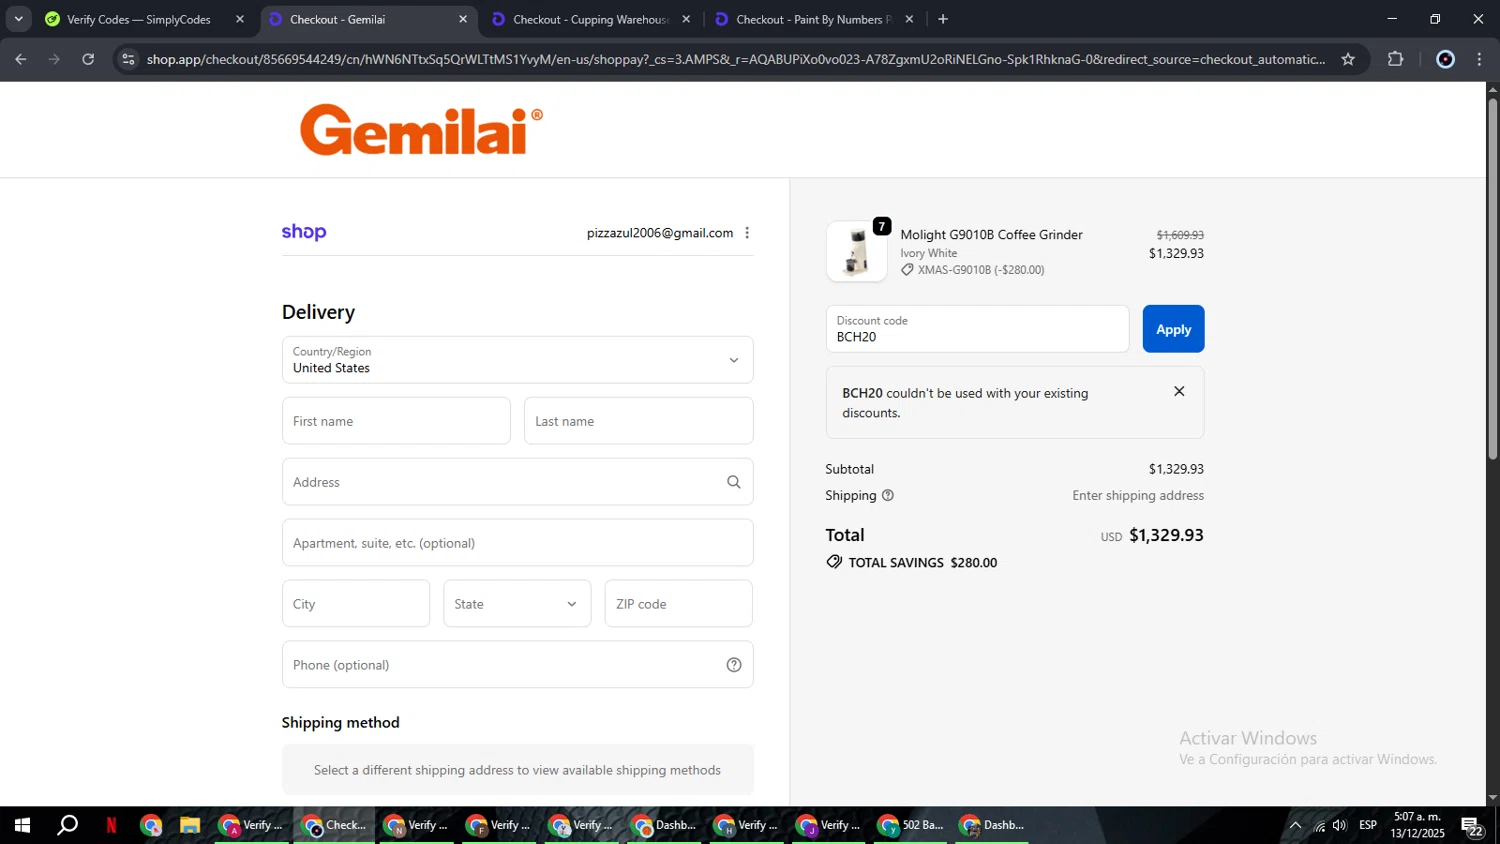Screen dimensions: 1500x844
Task: Click the phone field help icon
Action: tap(733, 665)
